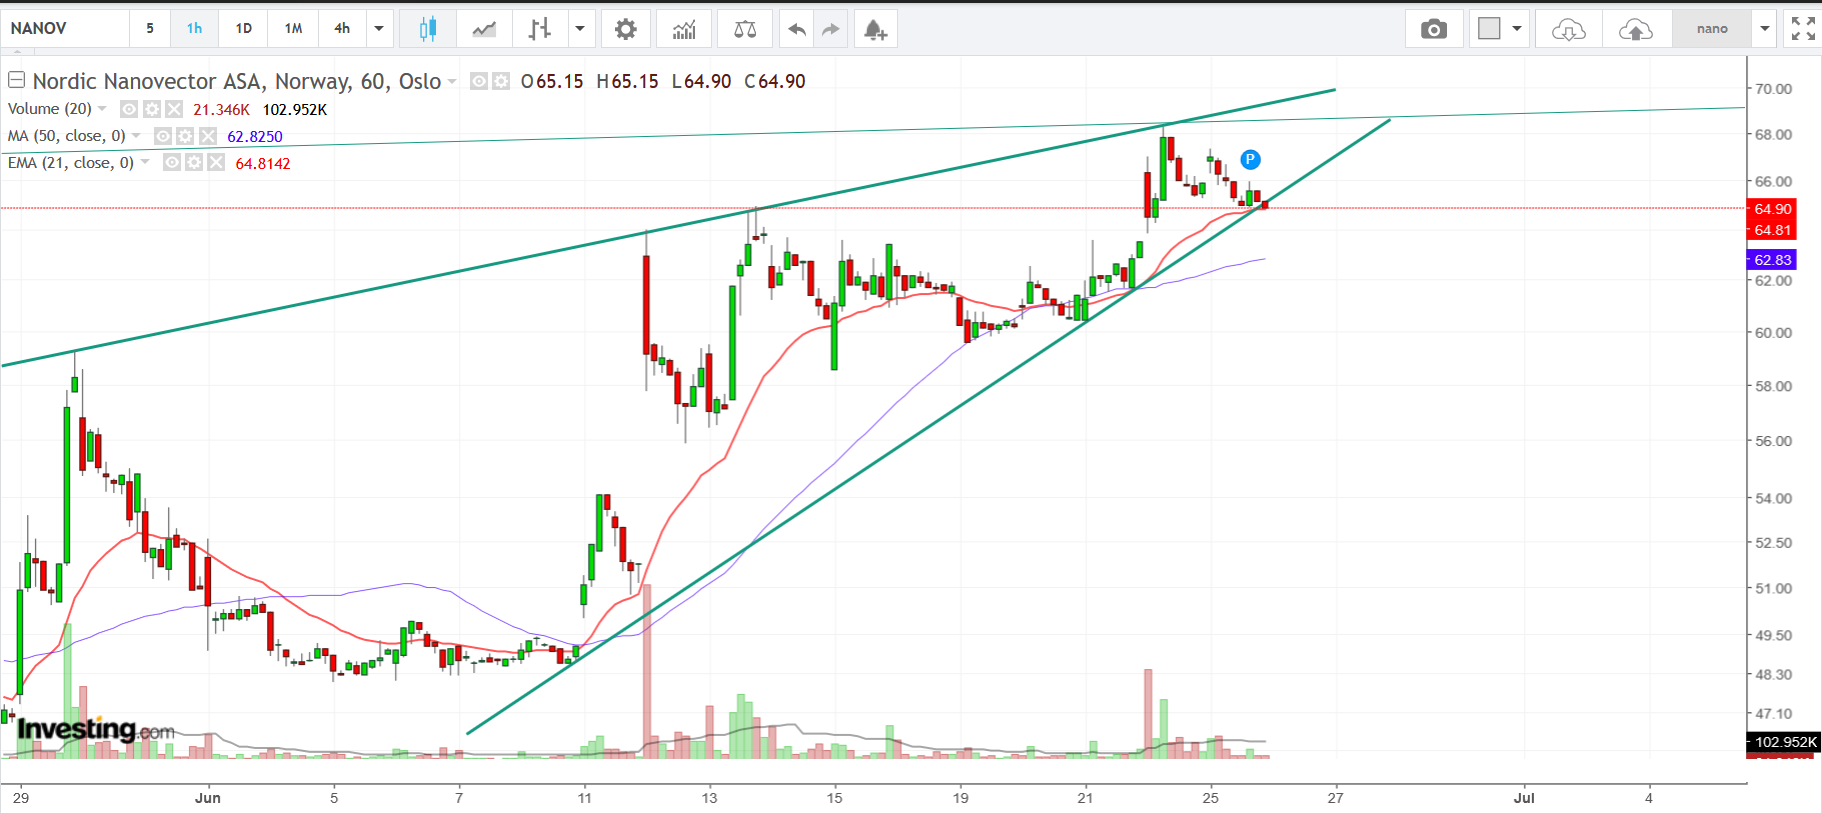Select the 5 minute interval
This screenshot has width=1822, height=813.
point(150,29)
